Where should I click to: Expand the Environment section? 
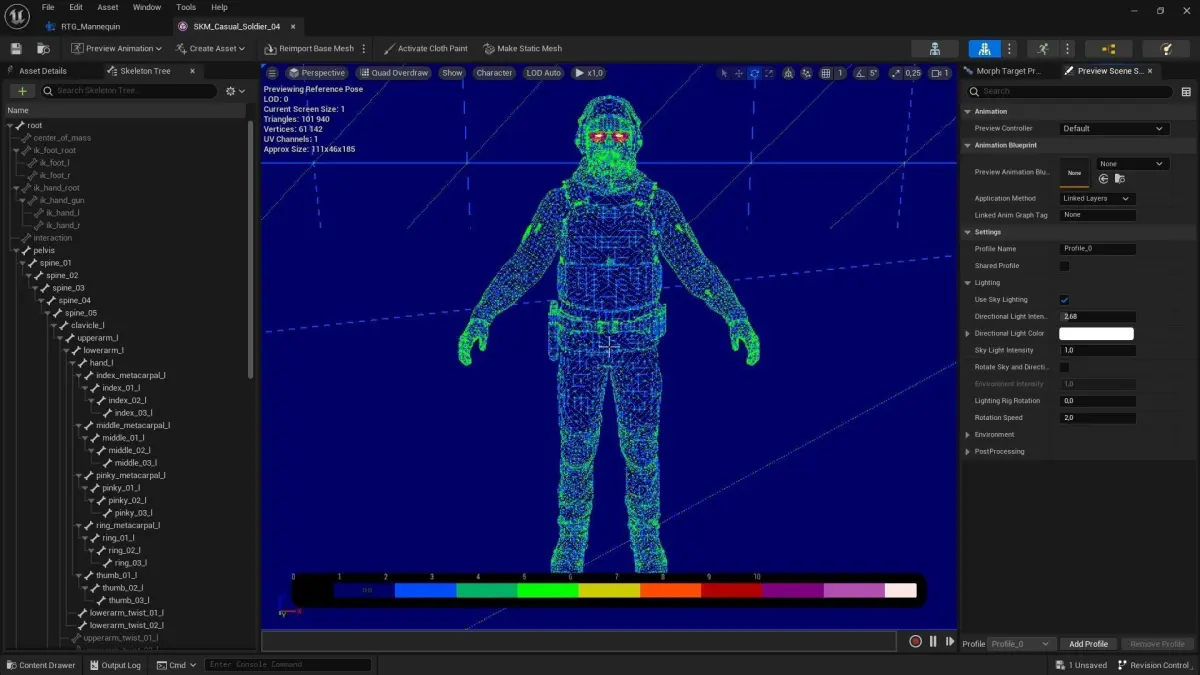tap(967, 435)
